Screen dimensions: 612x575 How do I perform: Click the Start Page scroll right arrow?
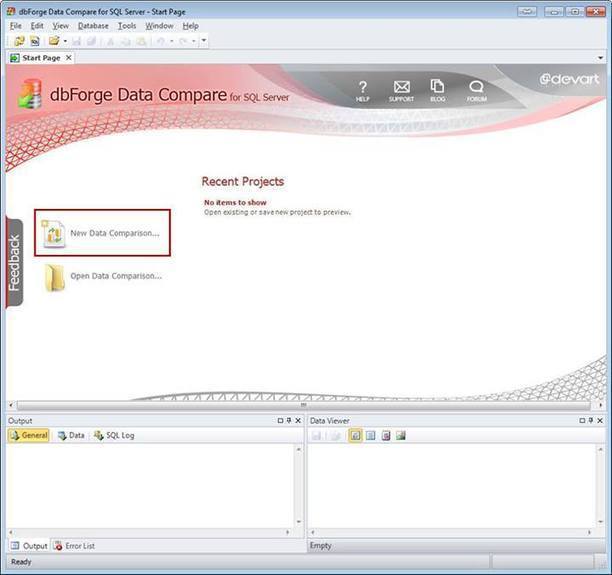point(600,405)
